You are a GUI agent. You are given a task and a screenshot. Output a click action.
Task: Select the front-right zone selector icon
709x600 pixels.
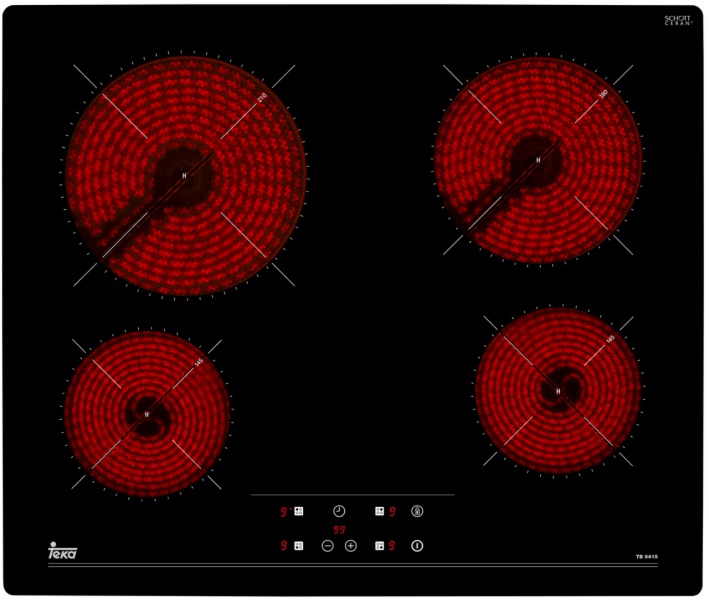(380, 546)
